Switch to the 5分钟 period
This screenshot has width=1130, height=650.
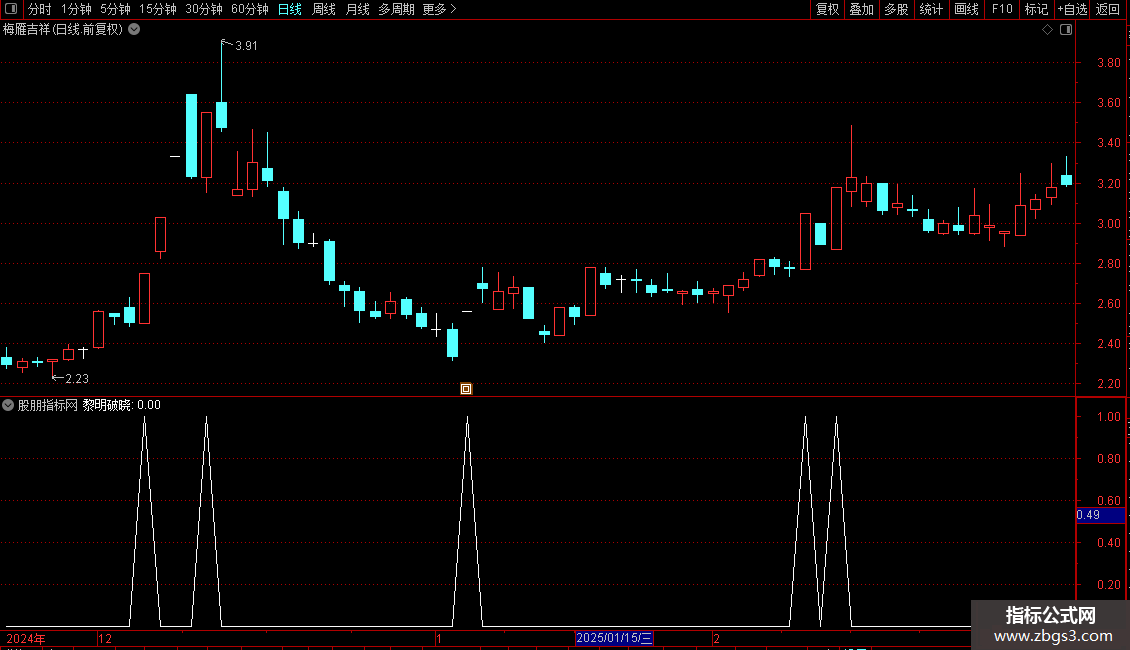click(x=115, y=9)
